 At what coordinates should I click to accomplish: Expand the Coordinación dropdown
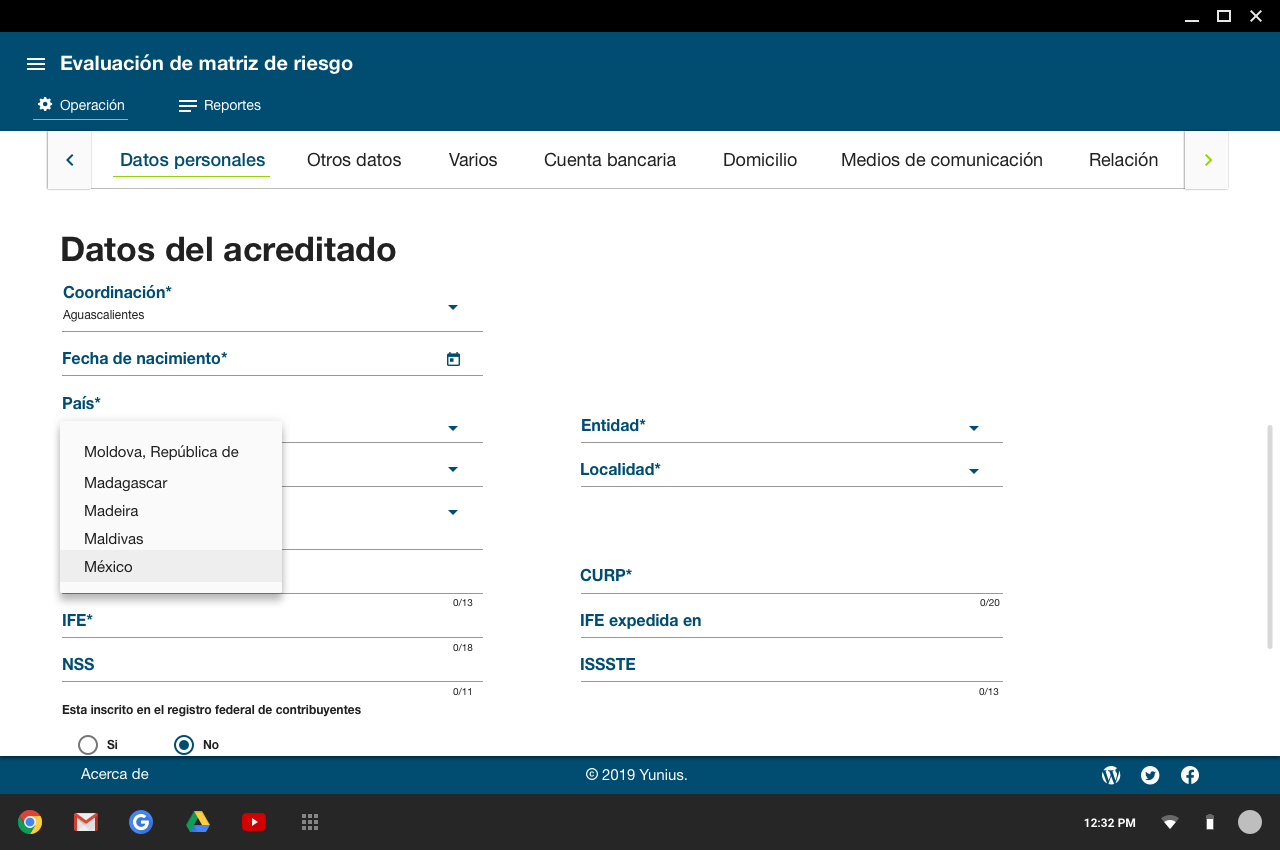pos(452,307)
